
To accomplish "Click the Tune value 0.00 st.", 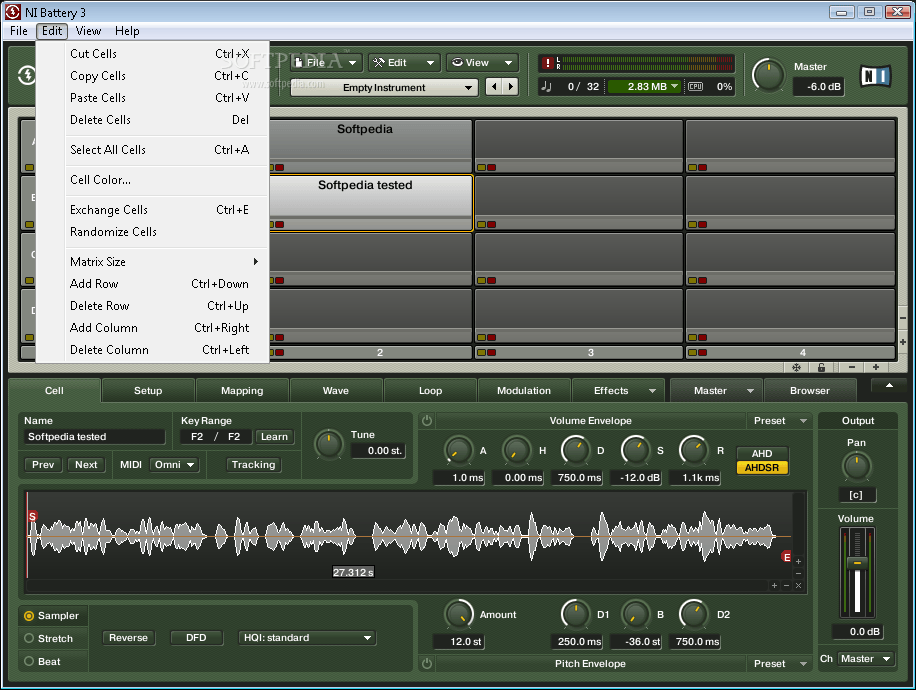I will click(x=379, y=450).
